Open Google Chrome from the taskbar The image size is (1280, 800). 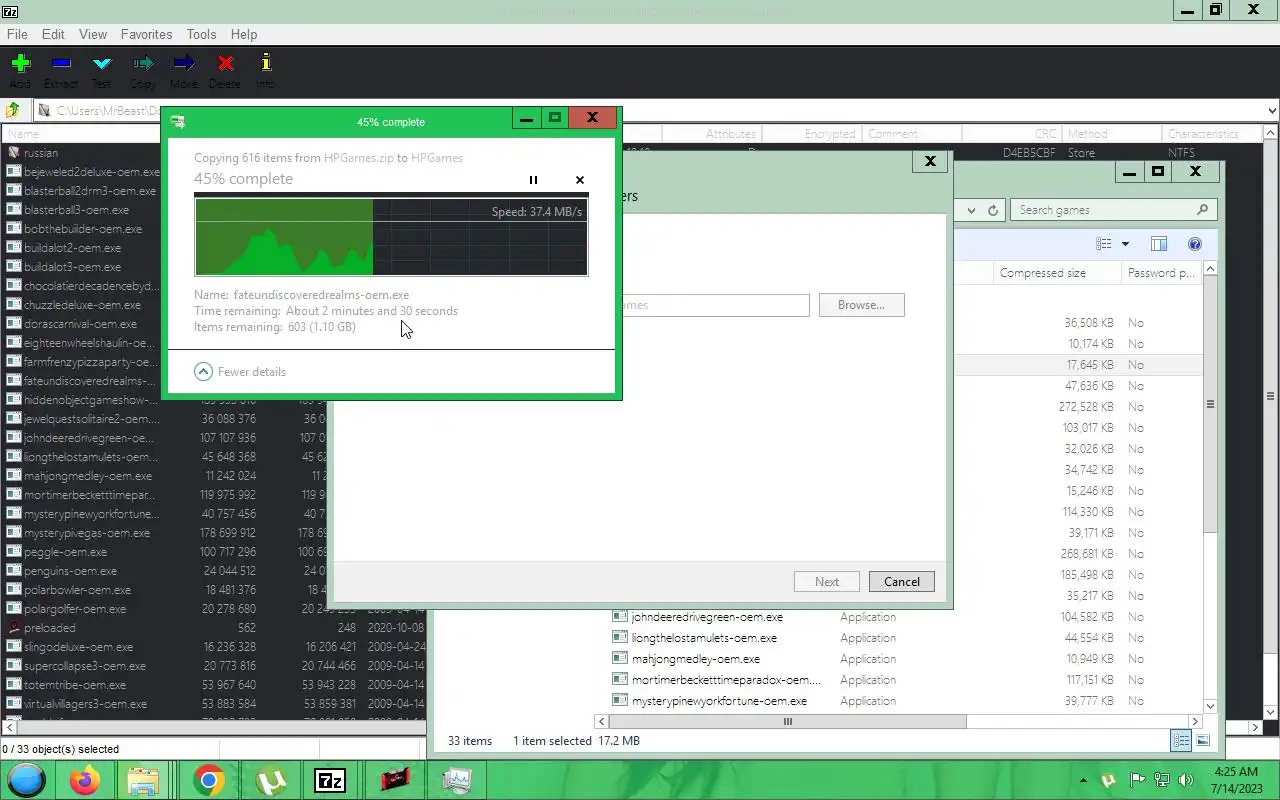[208, 780]
